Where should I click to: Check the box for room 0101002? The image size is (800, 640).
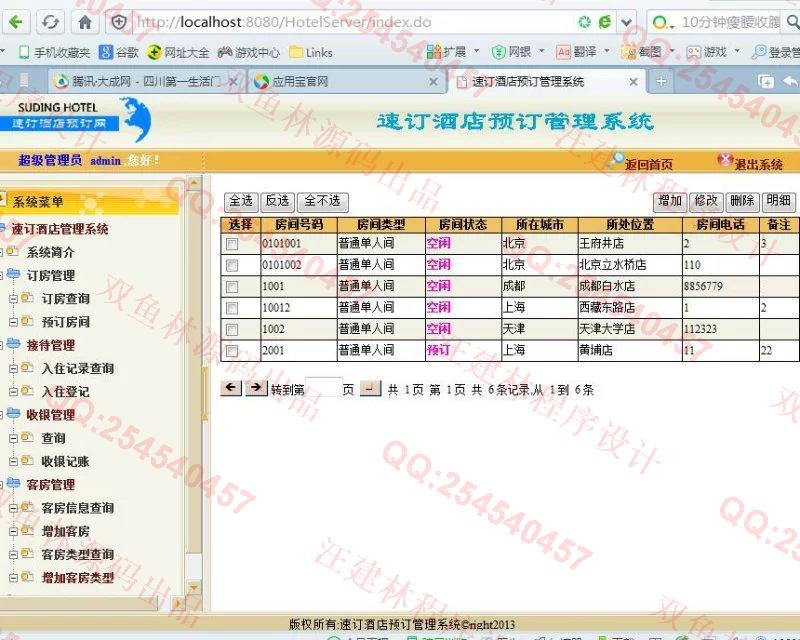[x=232, y=265]
